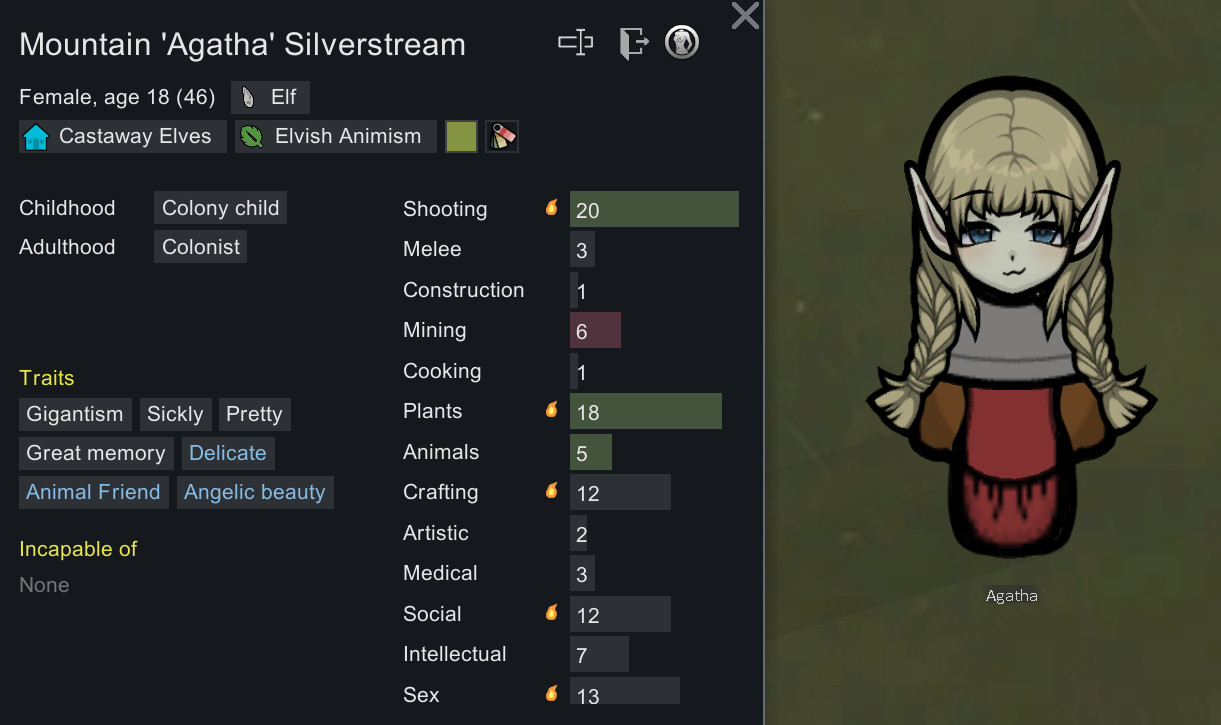1221x725 pixels.
Task: Select the Colonist adulthood backstory
Action: tap(200, 247)
